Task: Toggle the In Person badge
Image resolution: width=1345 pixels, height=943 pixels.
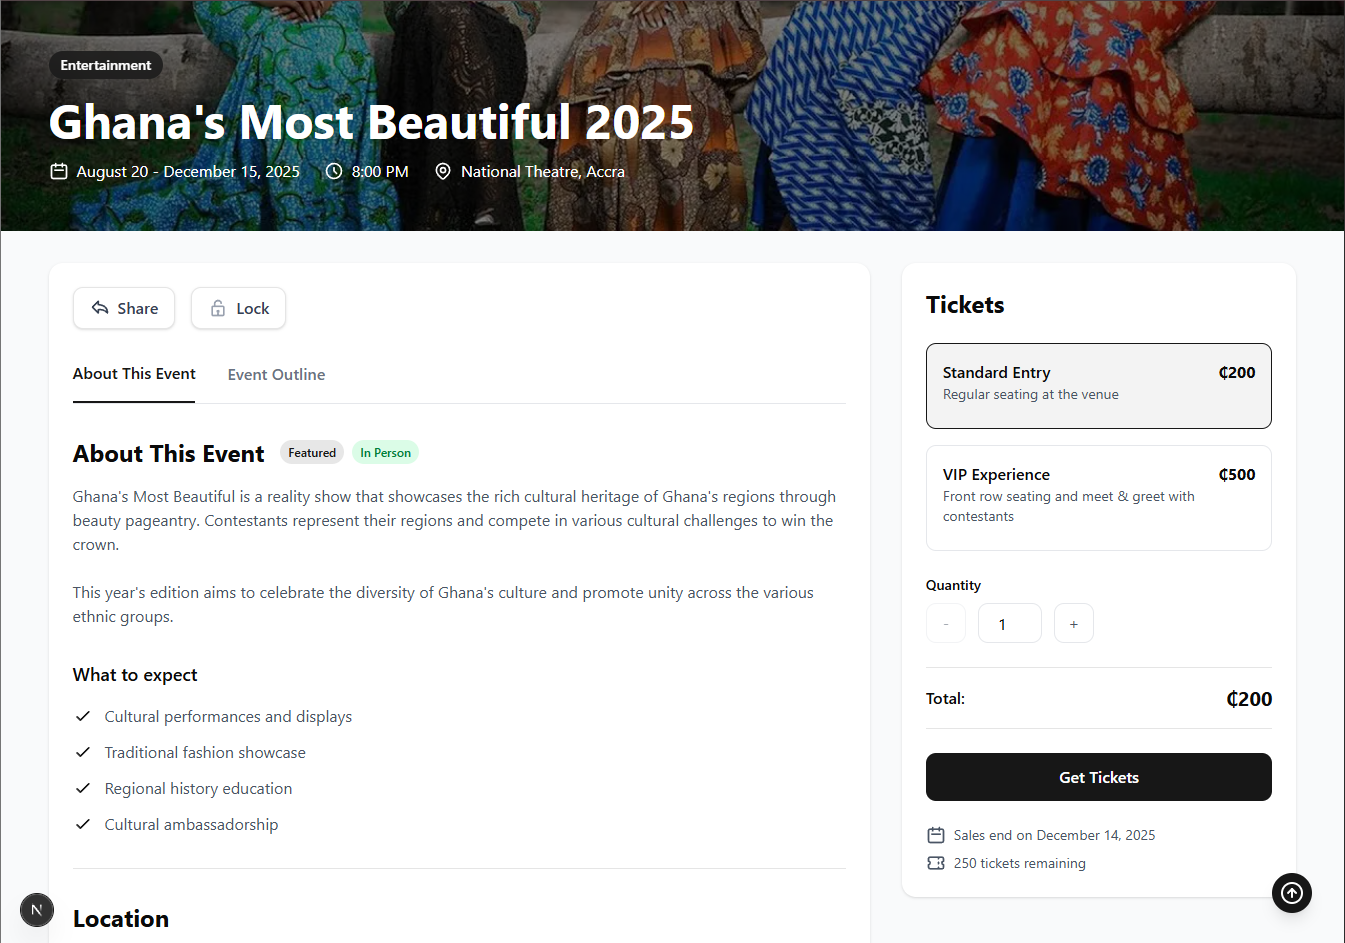Action: tap(385, 452)
